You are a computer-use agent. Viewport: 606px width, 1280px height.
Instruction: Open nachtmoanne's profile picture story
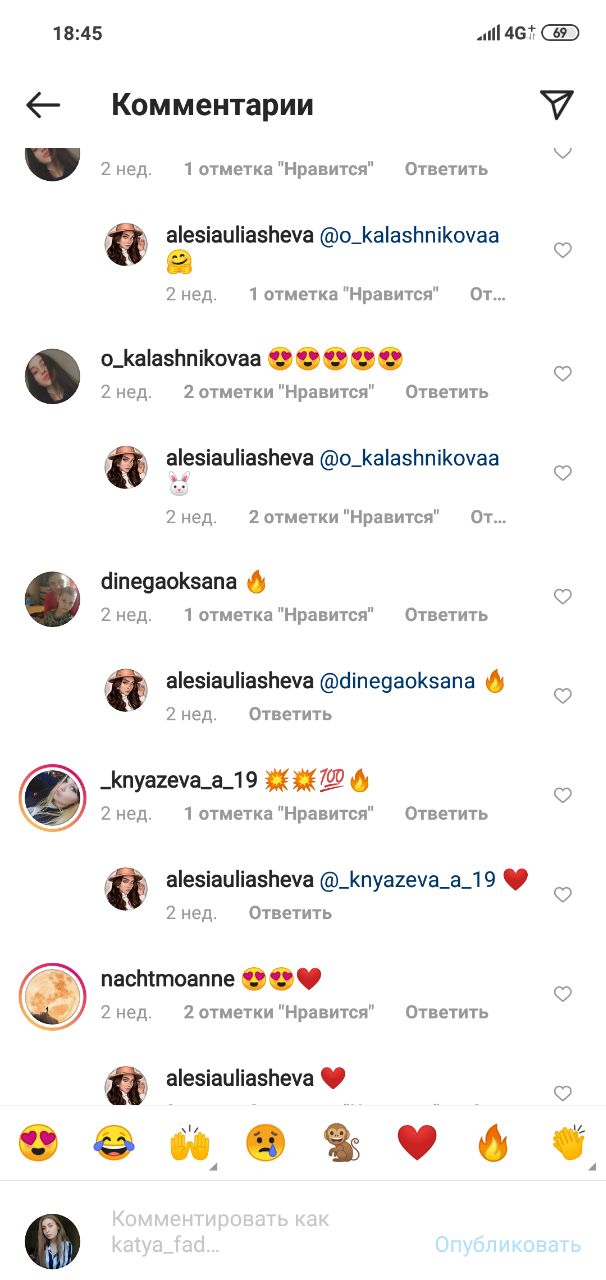click(x=52, y=996)
